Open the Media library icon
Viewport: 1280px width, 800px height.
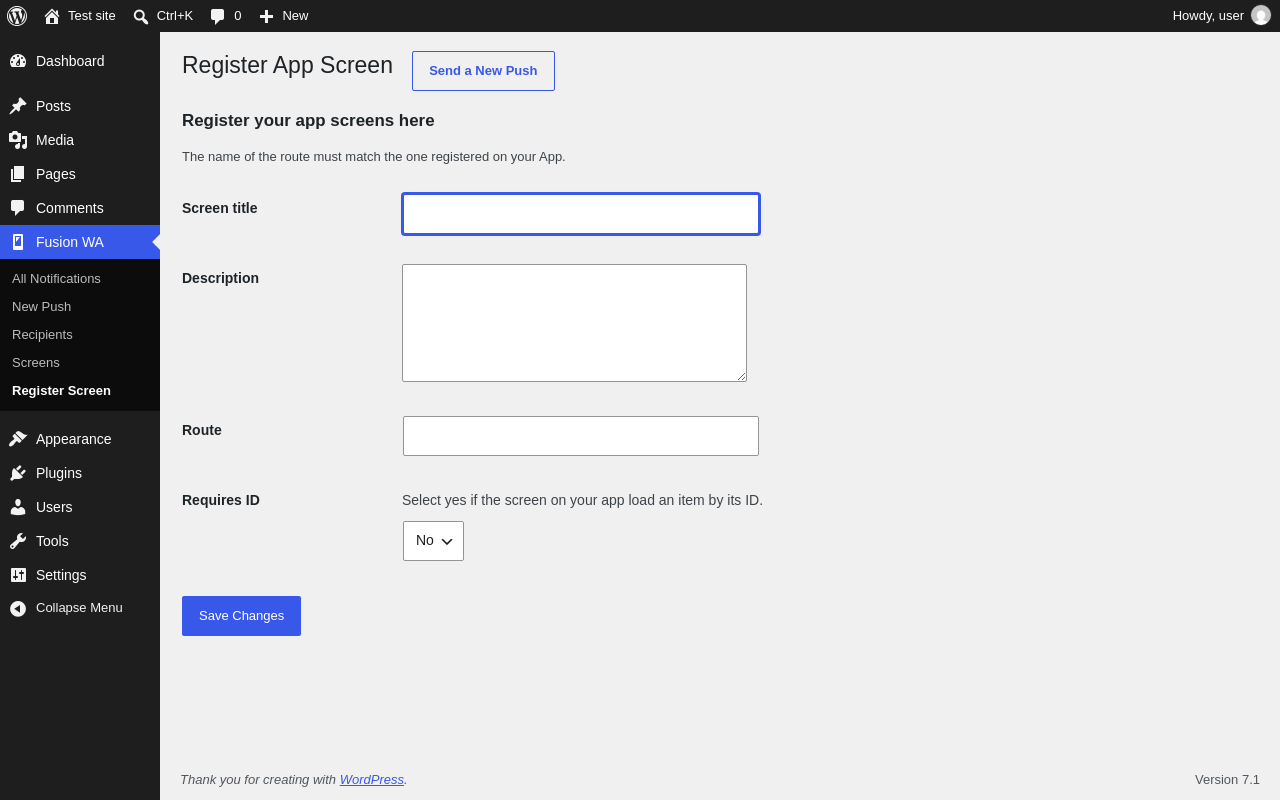click(x=18, y=140)
